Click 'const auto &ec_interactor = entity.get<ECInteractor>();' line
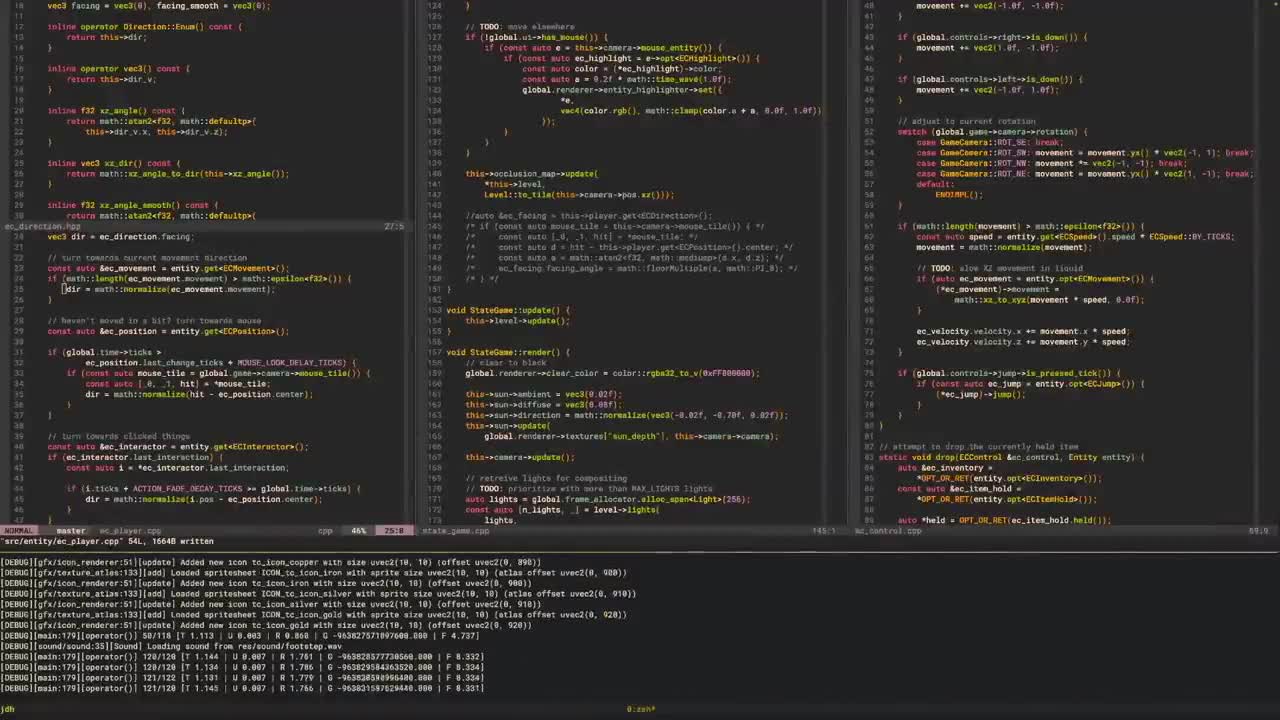 point(177,447)
